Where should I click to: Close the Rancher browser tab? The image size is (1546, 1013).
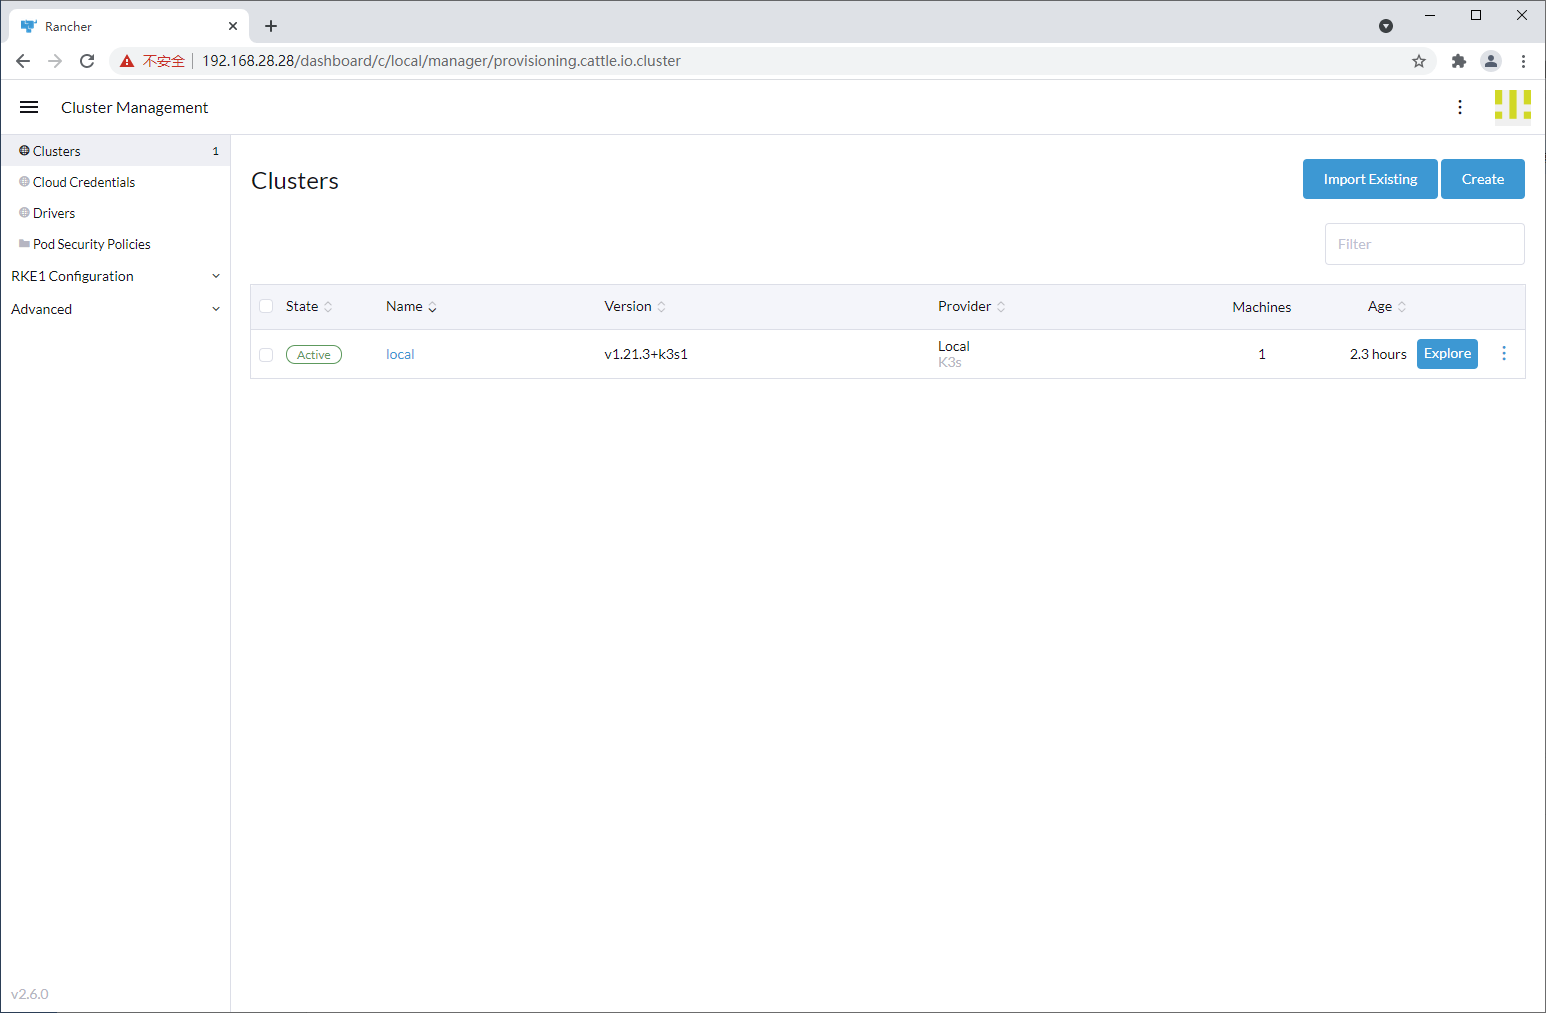233,26
